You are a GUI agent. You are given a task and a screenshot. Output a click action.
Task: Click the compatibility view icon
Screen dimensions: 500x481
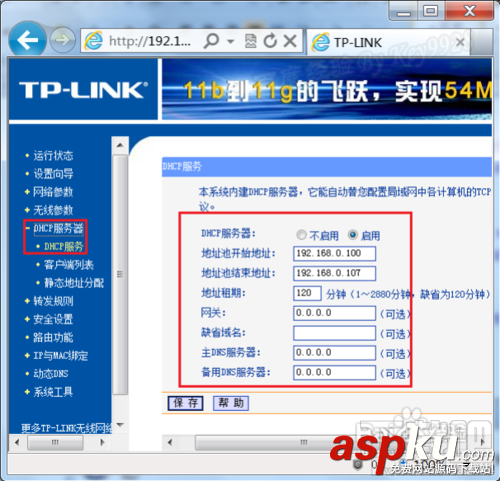click(250, 41)
